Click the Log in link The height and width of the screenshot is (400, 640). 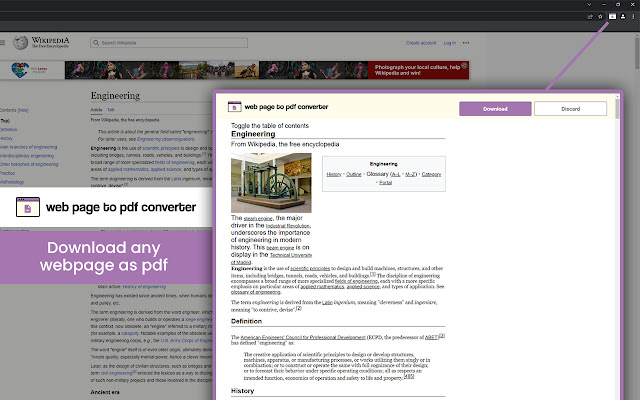pyautogui.click(x=449, y=43)
